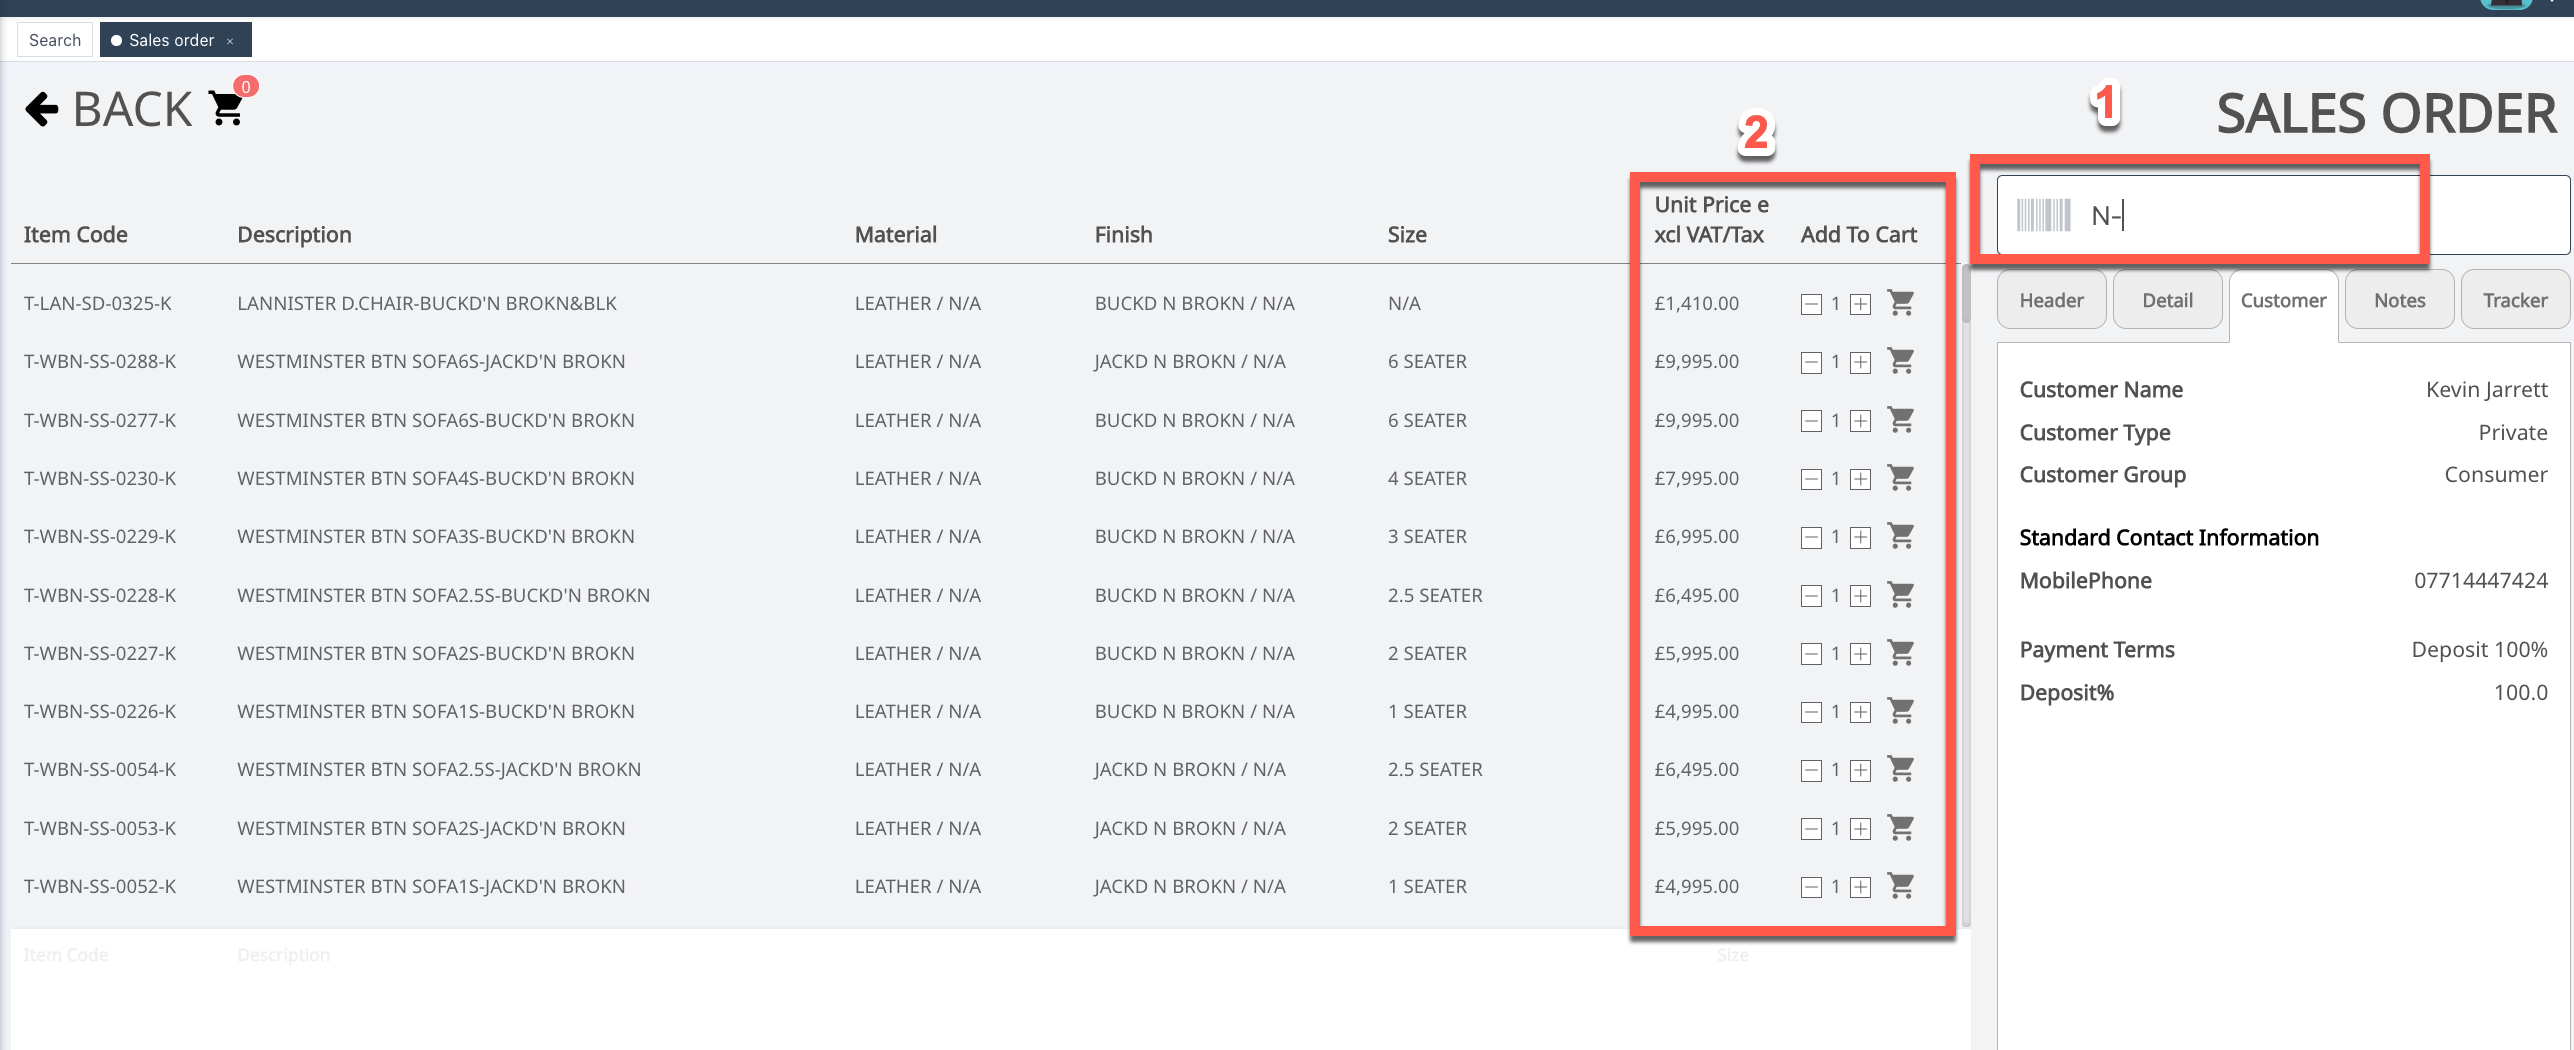Add T-WBN-SS-0227-K 2 seater to cart
This screenshot has height=1050, width=2574.
click(1900, 653)
